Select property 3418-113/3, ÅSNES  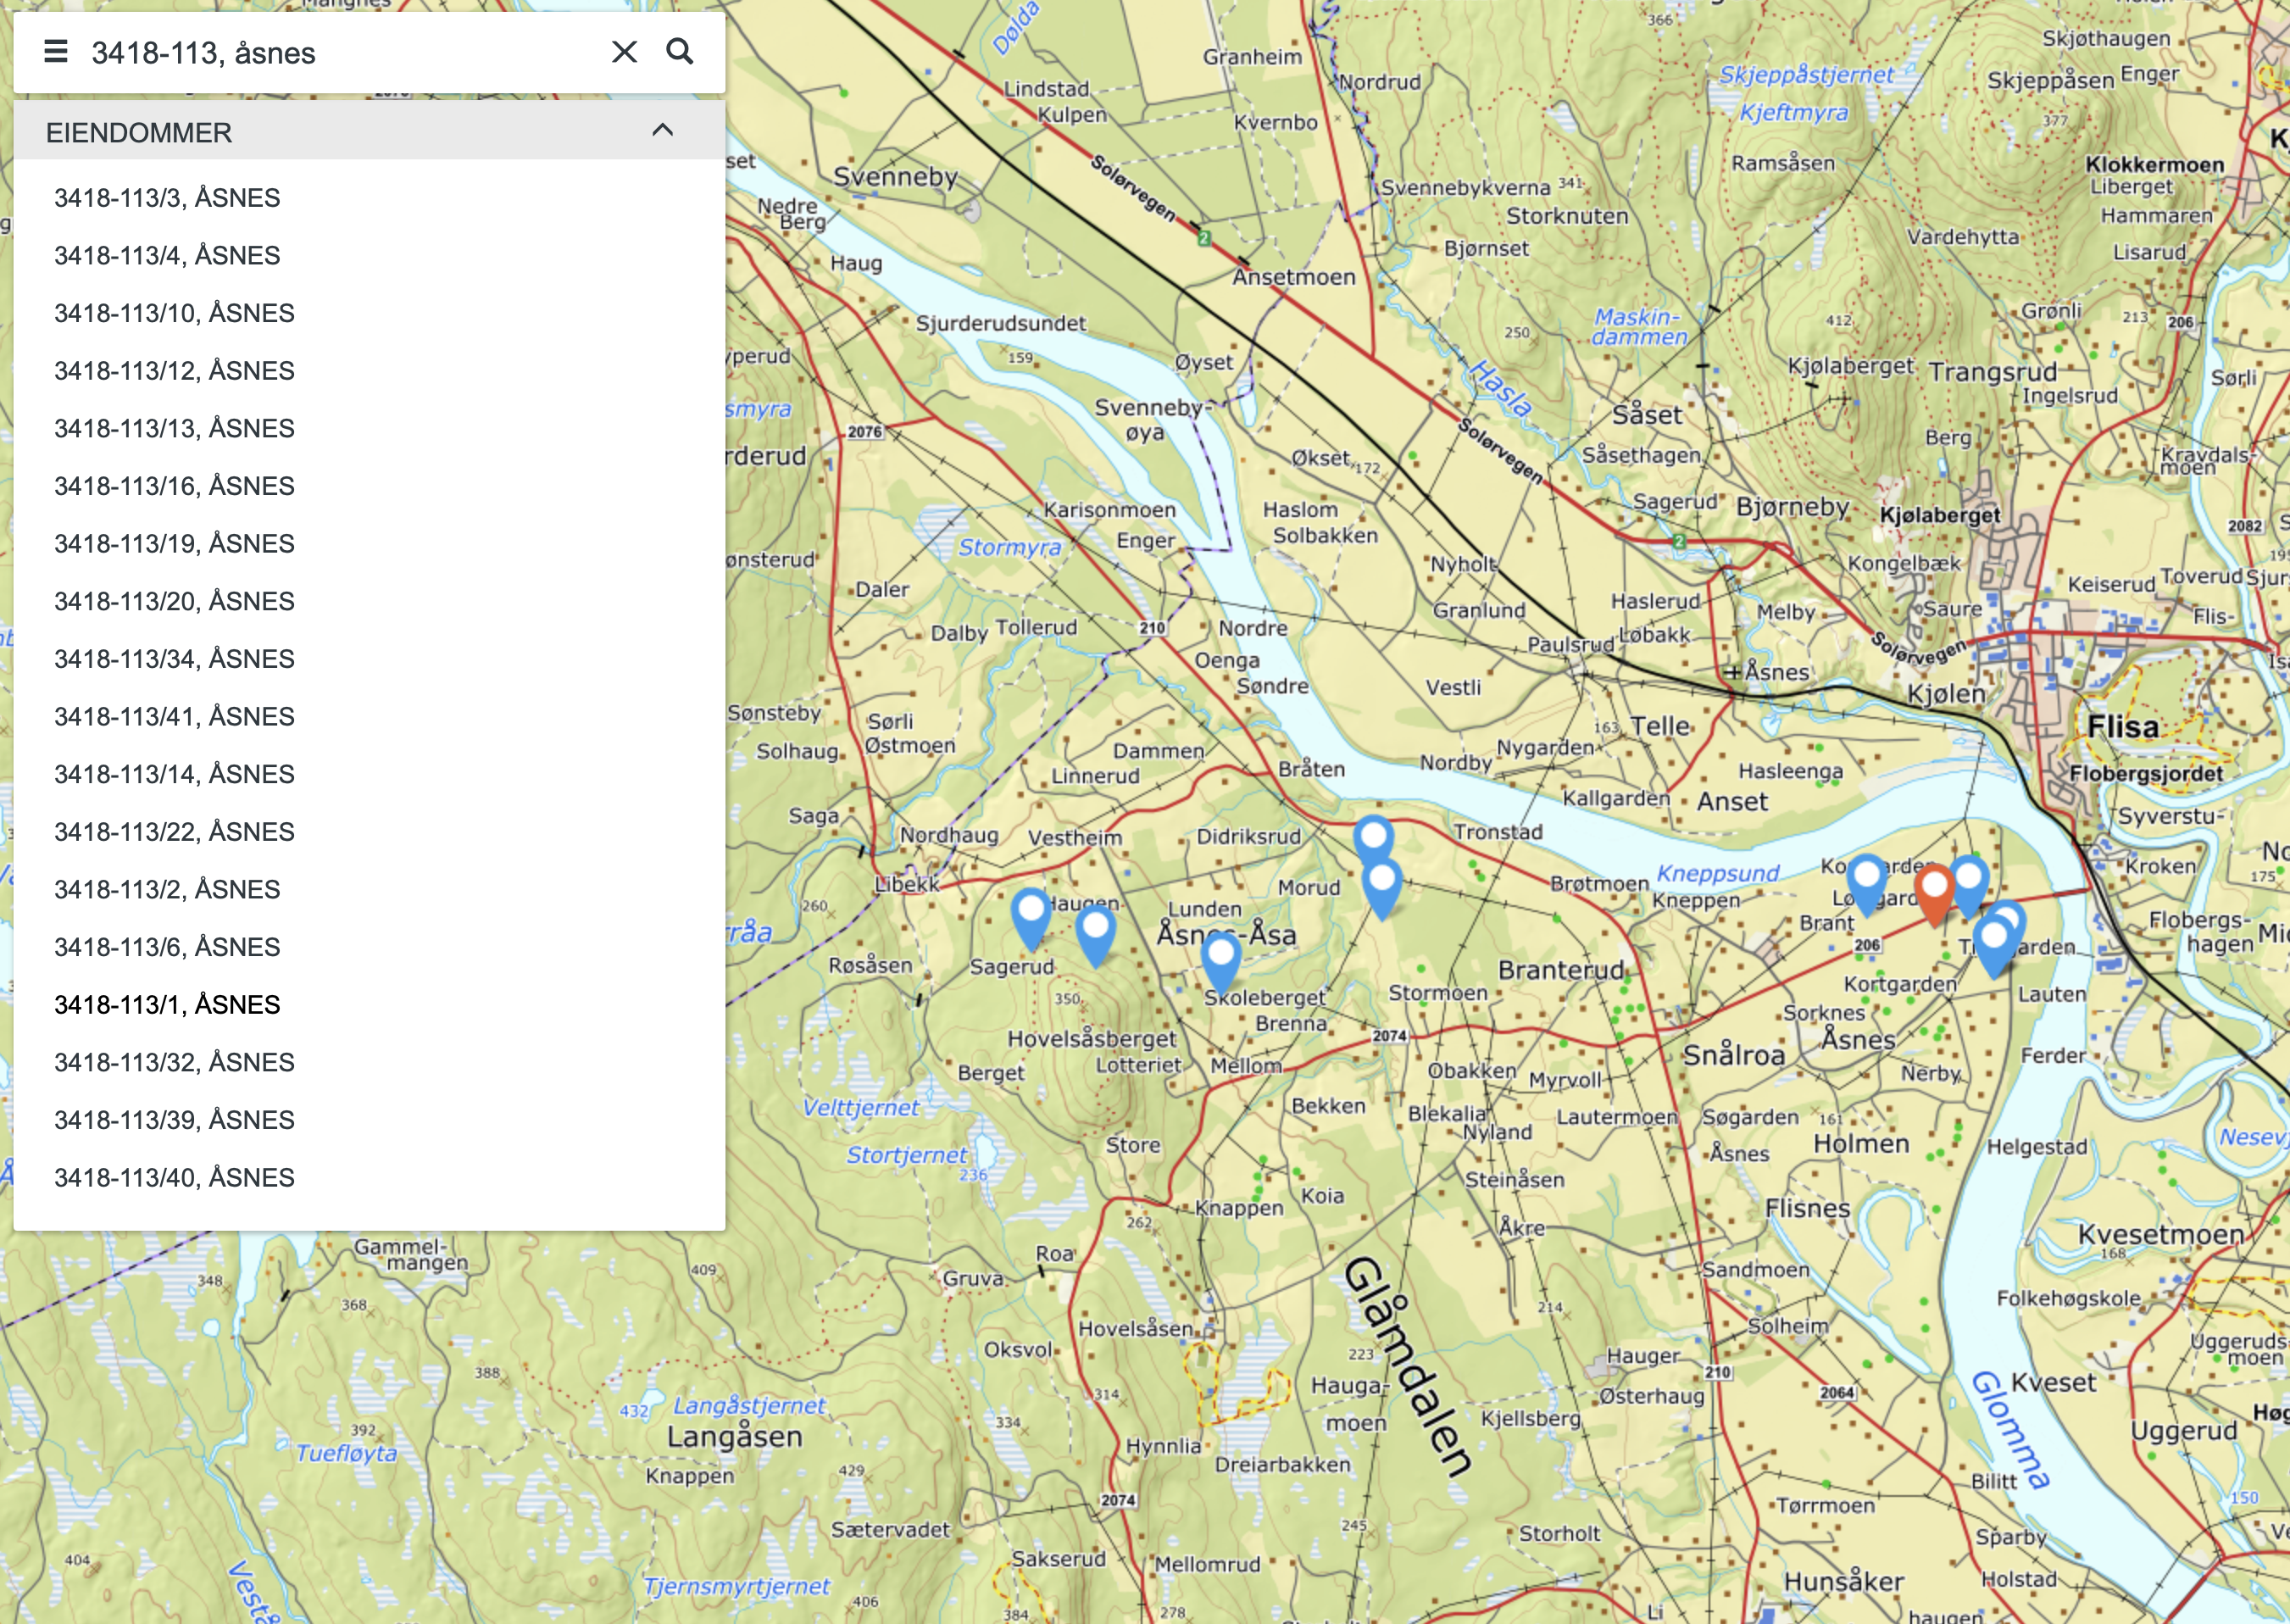click(x=167, y=198)
